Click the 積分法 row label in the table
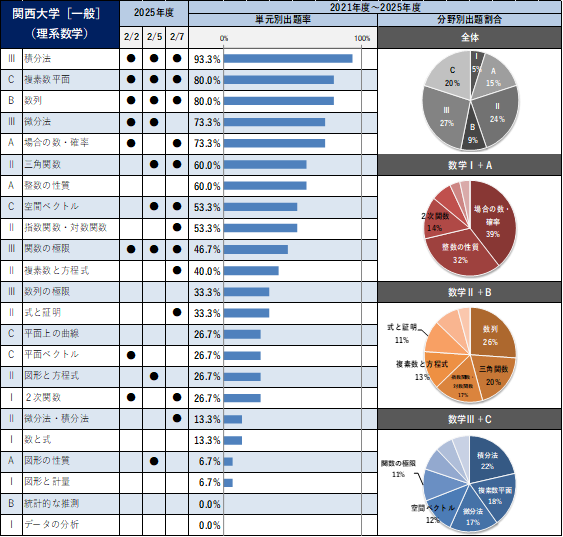The height and width of the screenshot is (537, 563). 38,59
